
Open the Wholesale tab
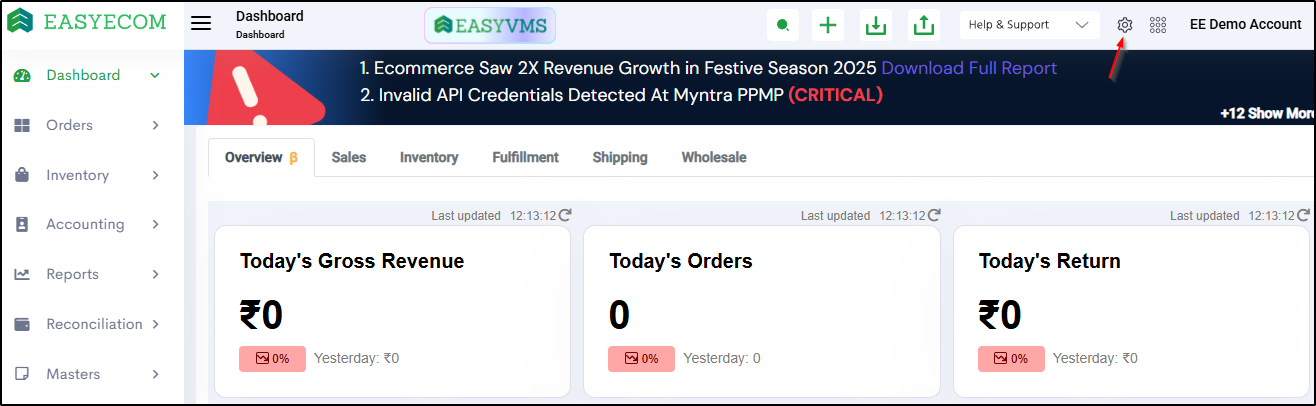tap(714, 157)
